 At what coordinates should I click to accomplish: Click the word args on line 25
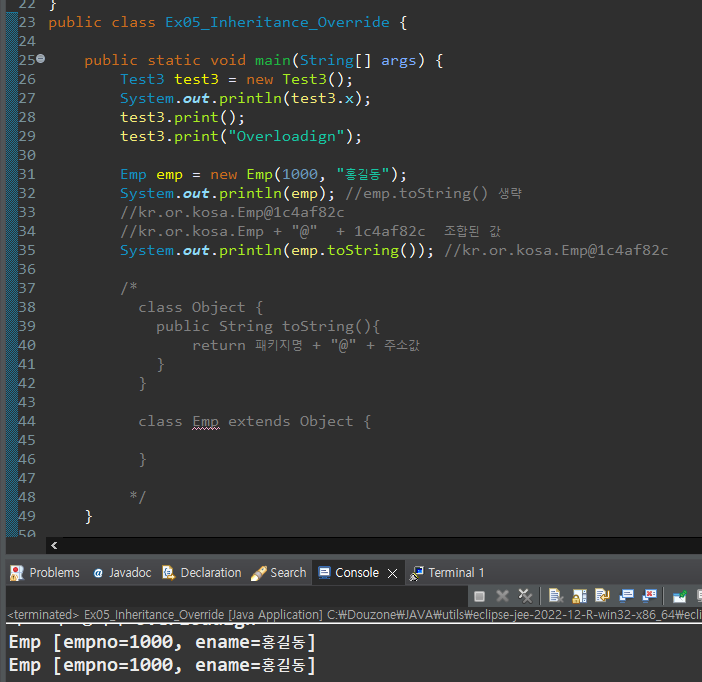pos(398,60)
